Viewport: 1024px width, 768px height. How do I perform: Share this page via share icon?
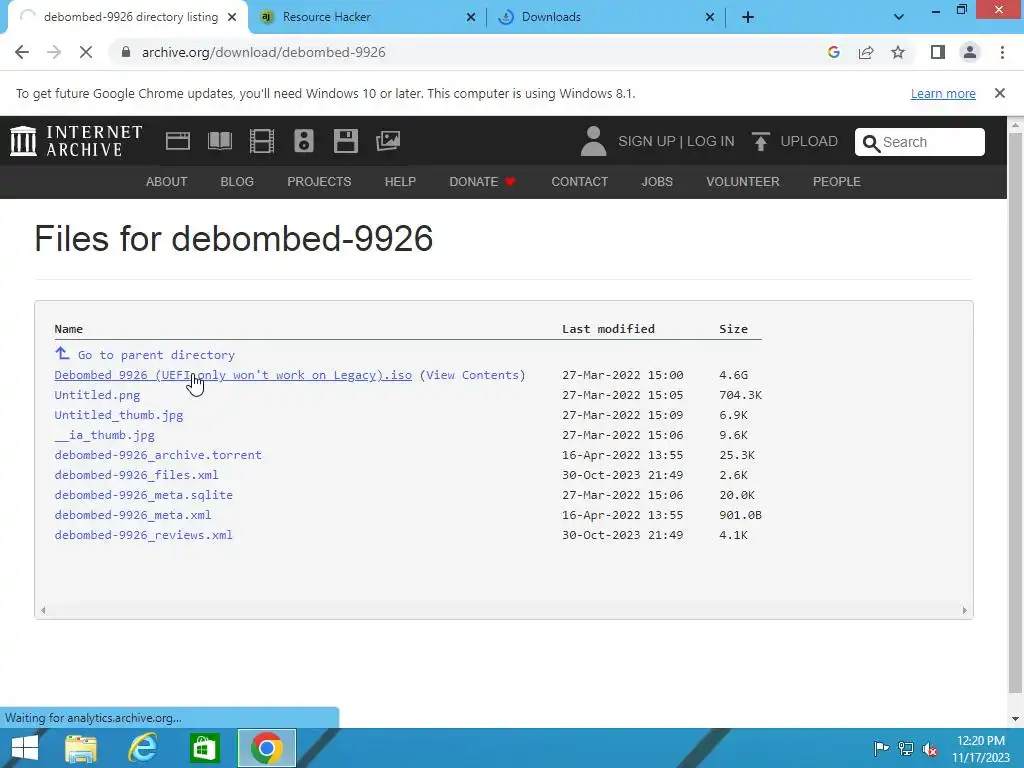click(x=866, y=52)
